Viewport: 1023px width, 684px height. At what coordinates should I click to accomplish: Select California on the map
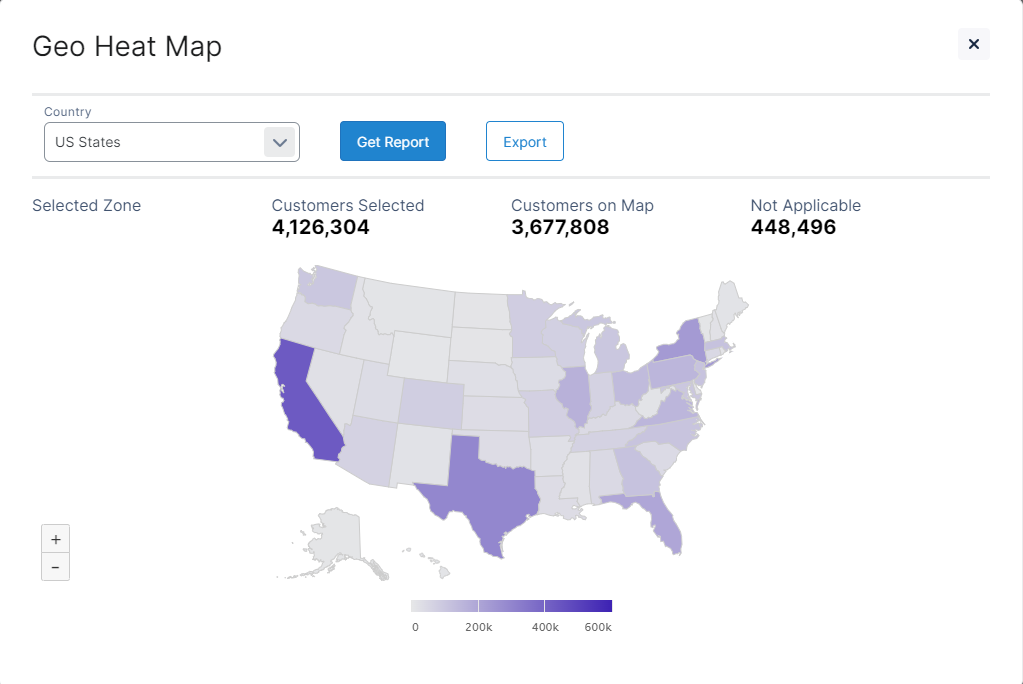pyautogui.click(x=300, y=400)
